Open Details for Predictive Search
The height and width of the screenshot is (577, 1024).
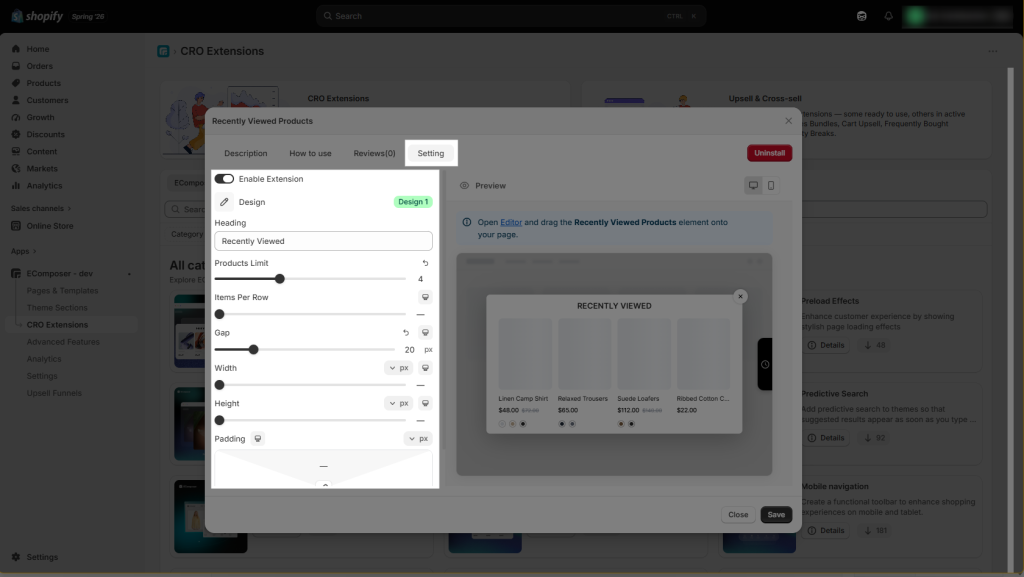(825, 437)
